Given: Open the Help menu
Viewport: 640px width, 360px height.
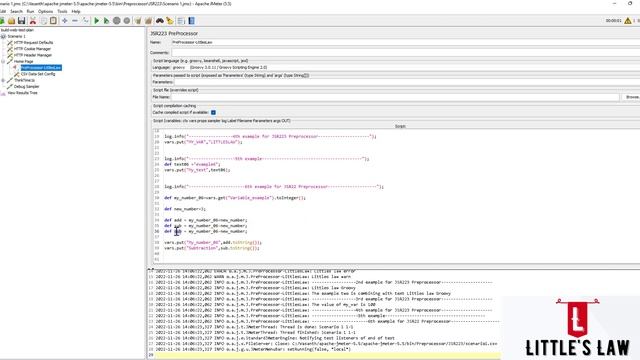Looking at the screenshot, I should (76, 11).
